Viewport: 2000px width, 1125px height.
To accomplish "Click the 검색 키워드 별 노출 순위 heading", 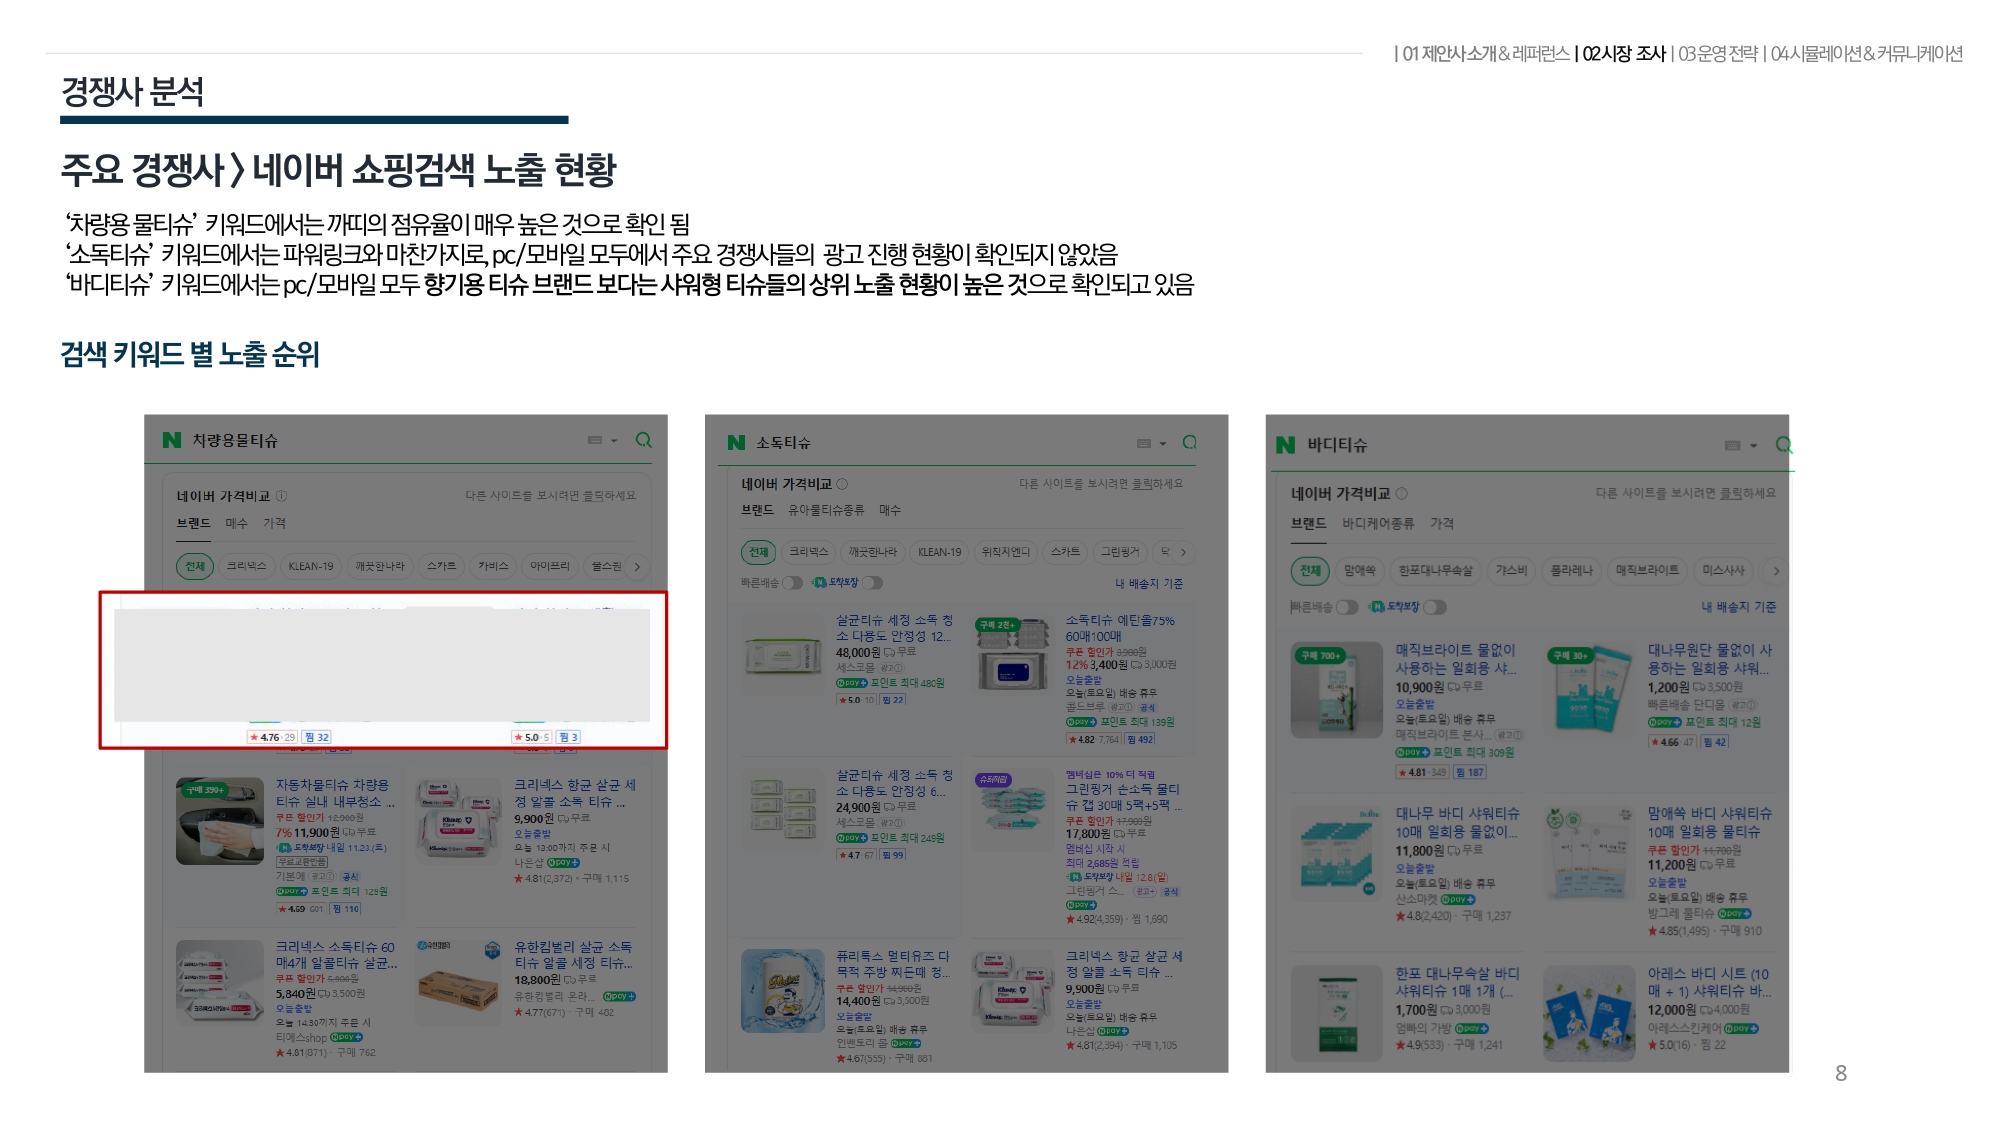I will [x=190, y=354].
